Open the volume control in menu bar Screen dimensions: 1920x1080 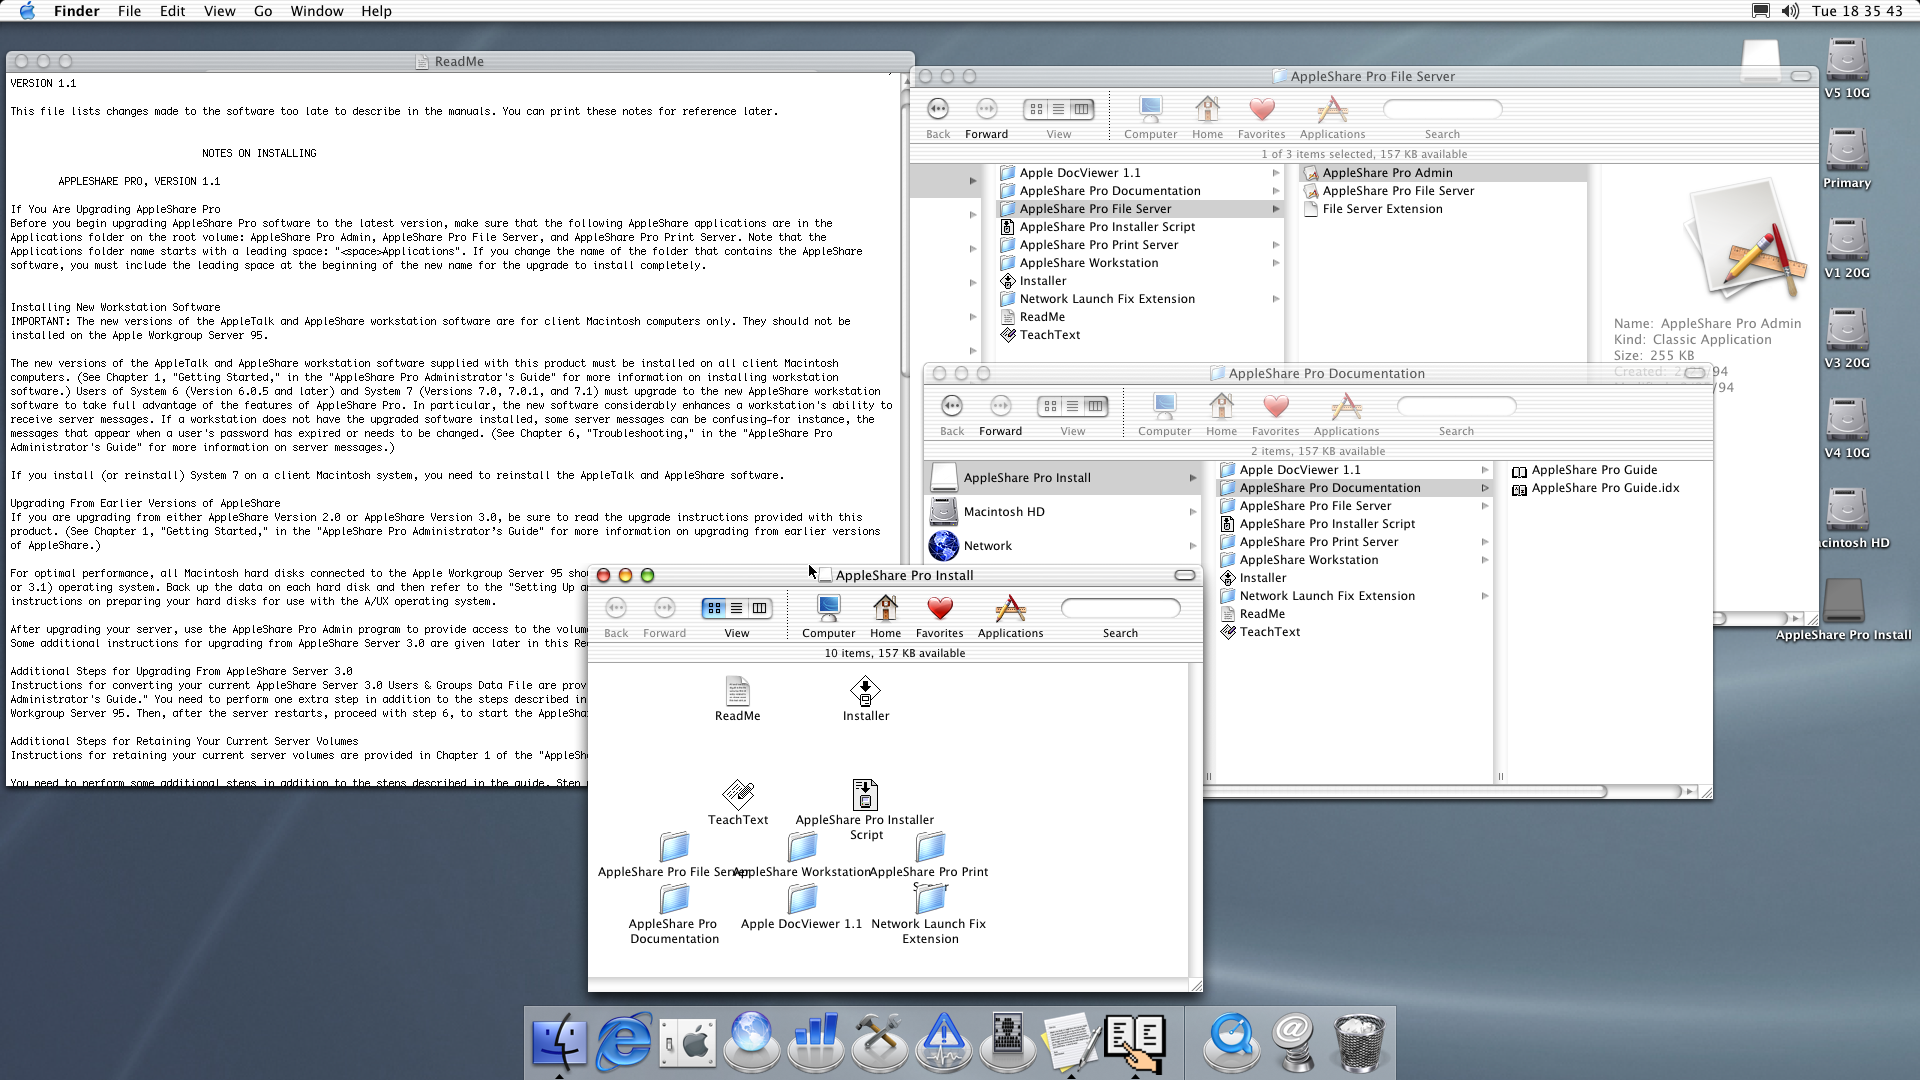pyautogui.click(x=1790, y=11)
